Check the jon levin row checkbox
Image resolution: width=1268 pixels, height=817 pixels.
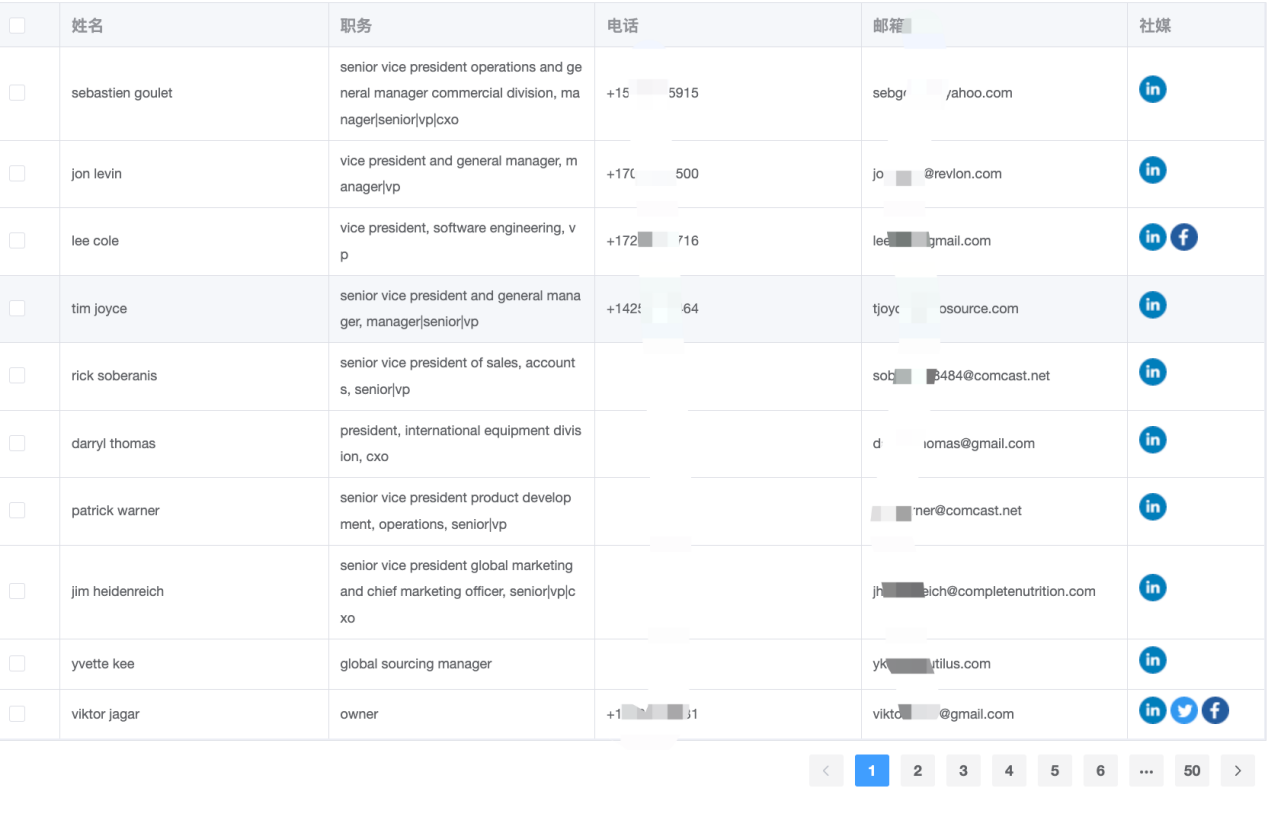pos(17,173)
